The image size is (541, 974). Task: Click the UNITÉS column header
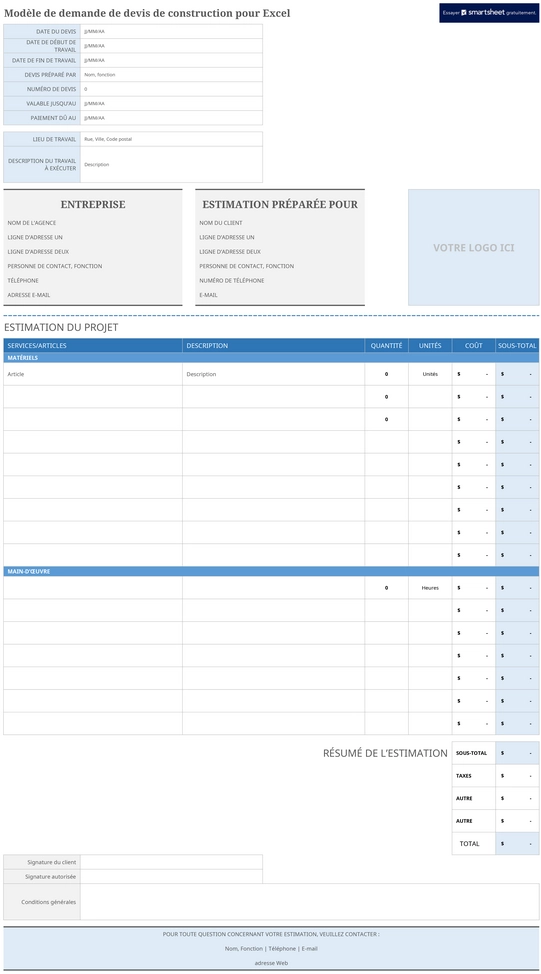430,346
